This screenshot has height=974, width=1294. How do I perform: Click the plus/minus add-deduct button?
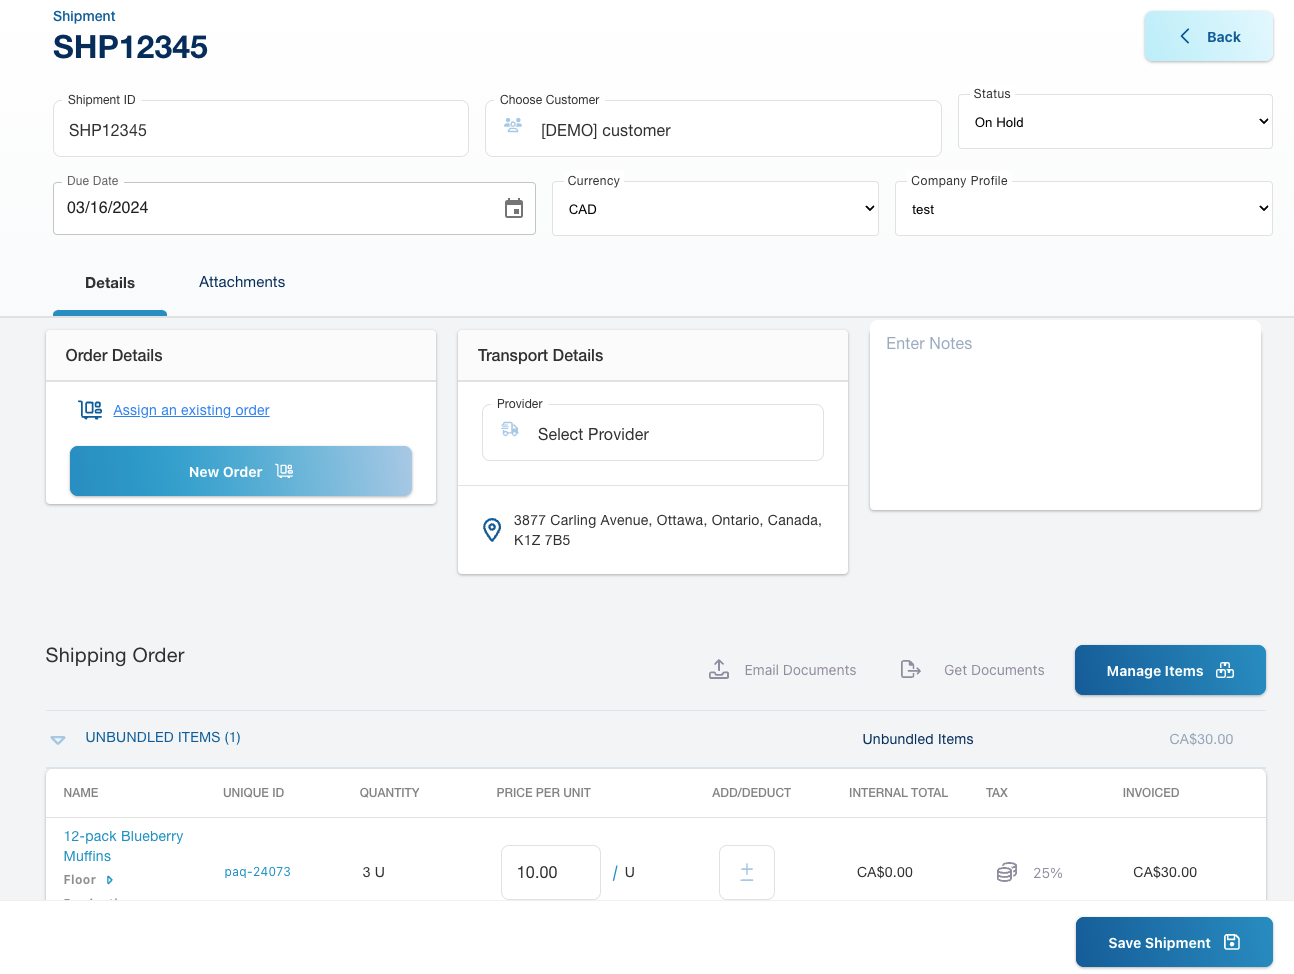746,872
